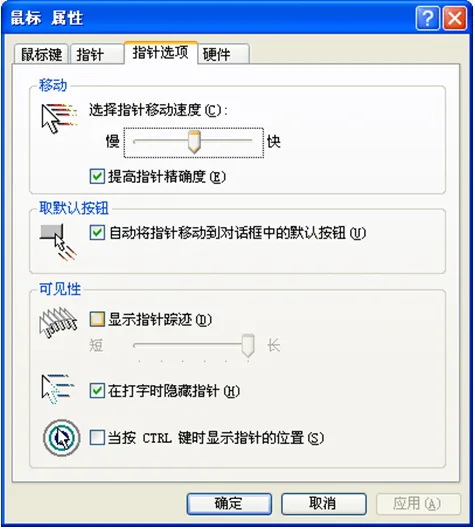Open the 指针 tab

click(x=97, y=54)
